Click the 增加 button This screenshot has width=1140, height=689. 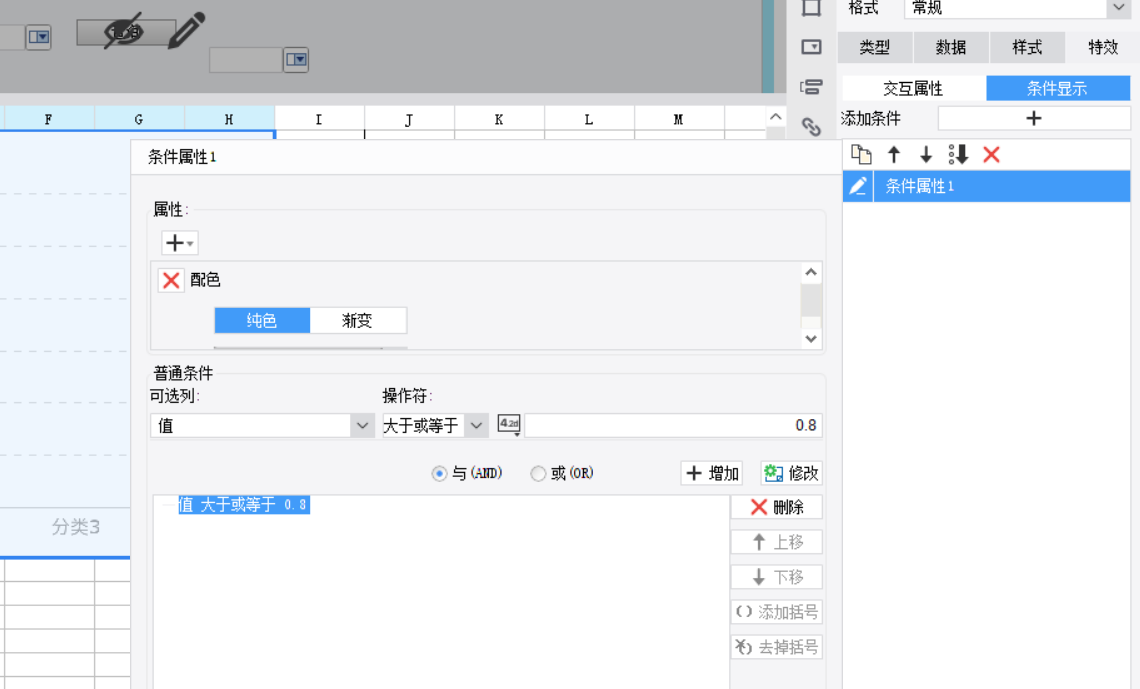(712, 474)
